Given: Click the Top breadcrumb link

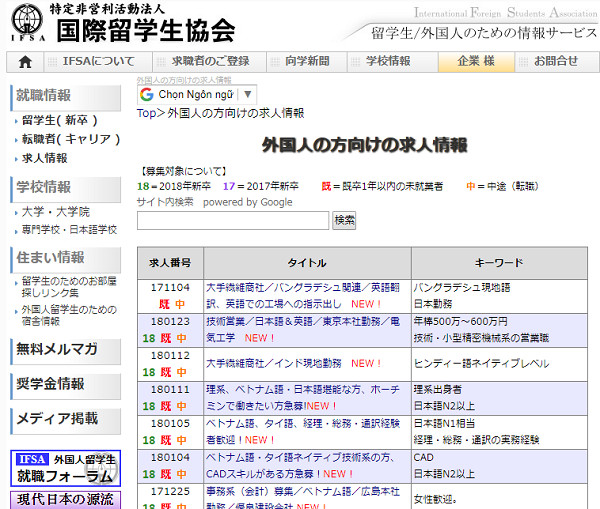Looking at the screenshot, I should [x=146, y=113].
